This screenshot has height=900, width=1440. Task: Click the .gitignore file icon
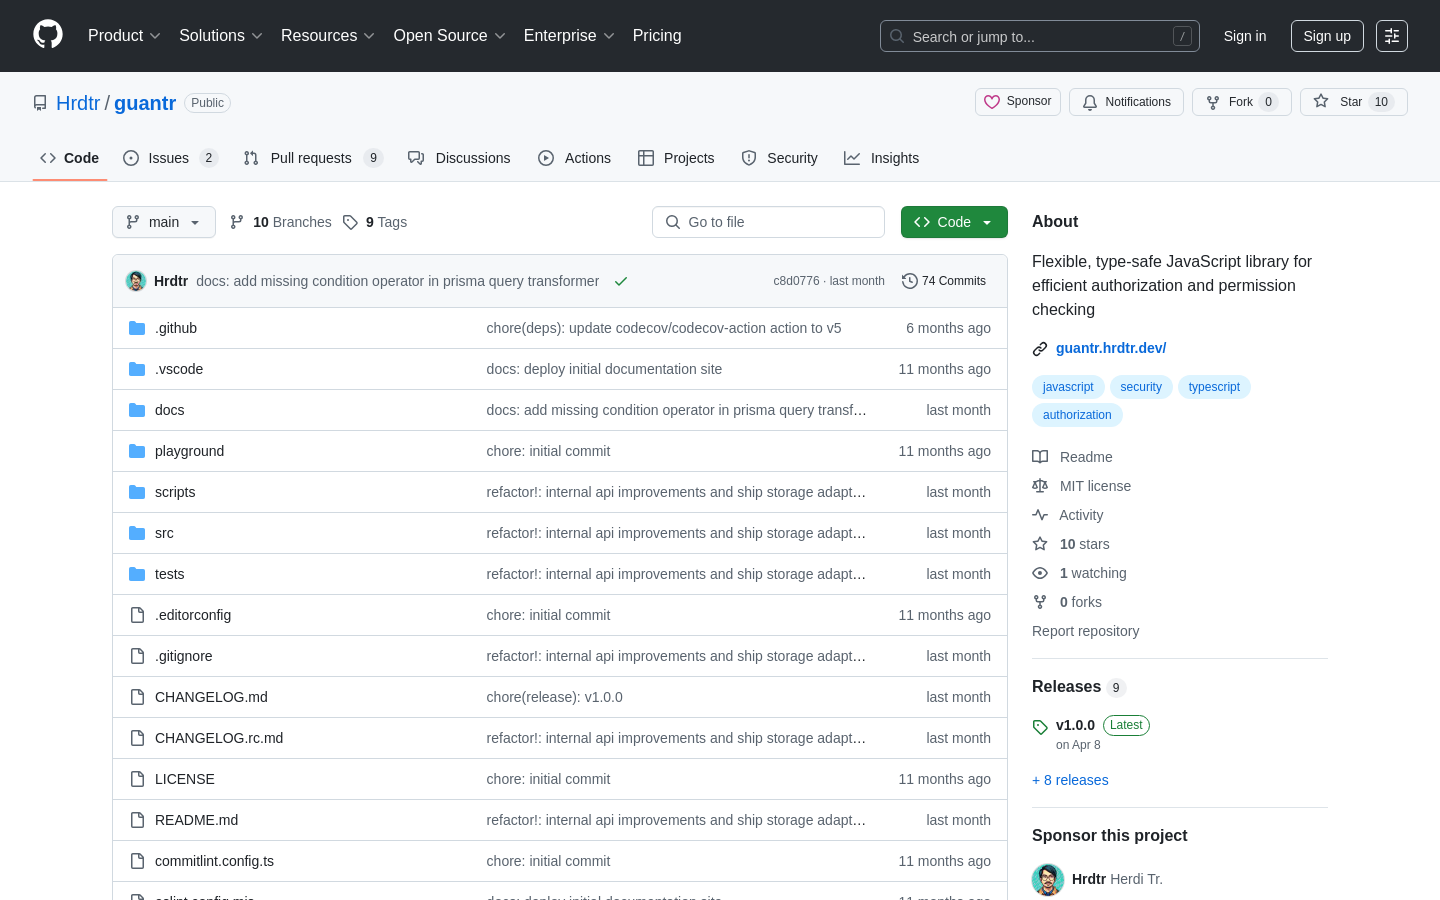(137, 656)
